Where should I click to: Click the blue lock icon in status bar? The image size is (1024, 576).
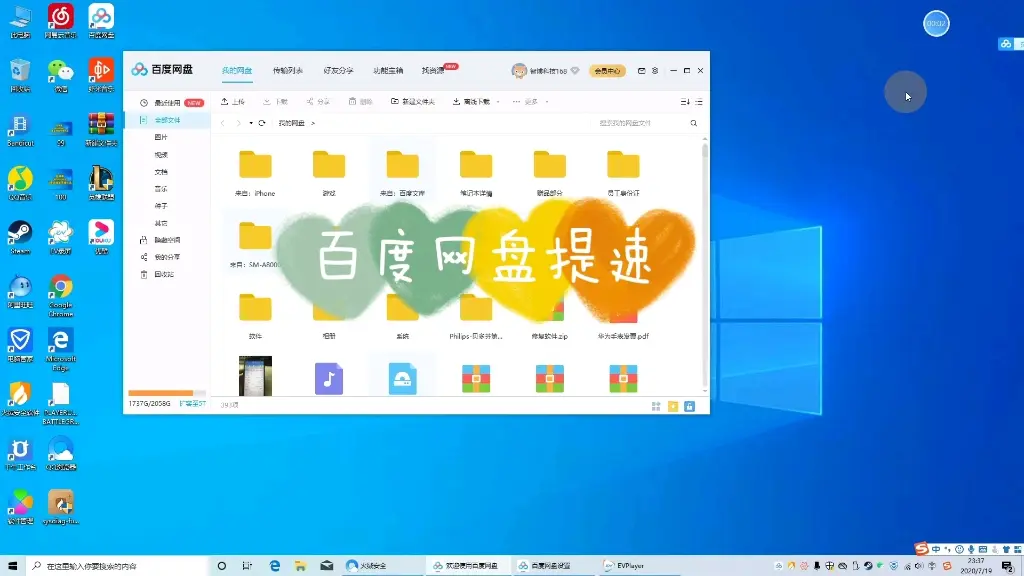point(689,406)
